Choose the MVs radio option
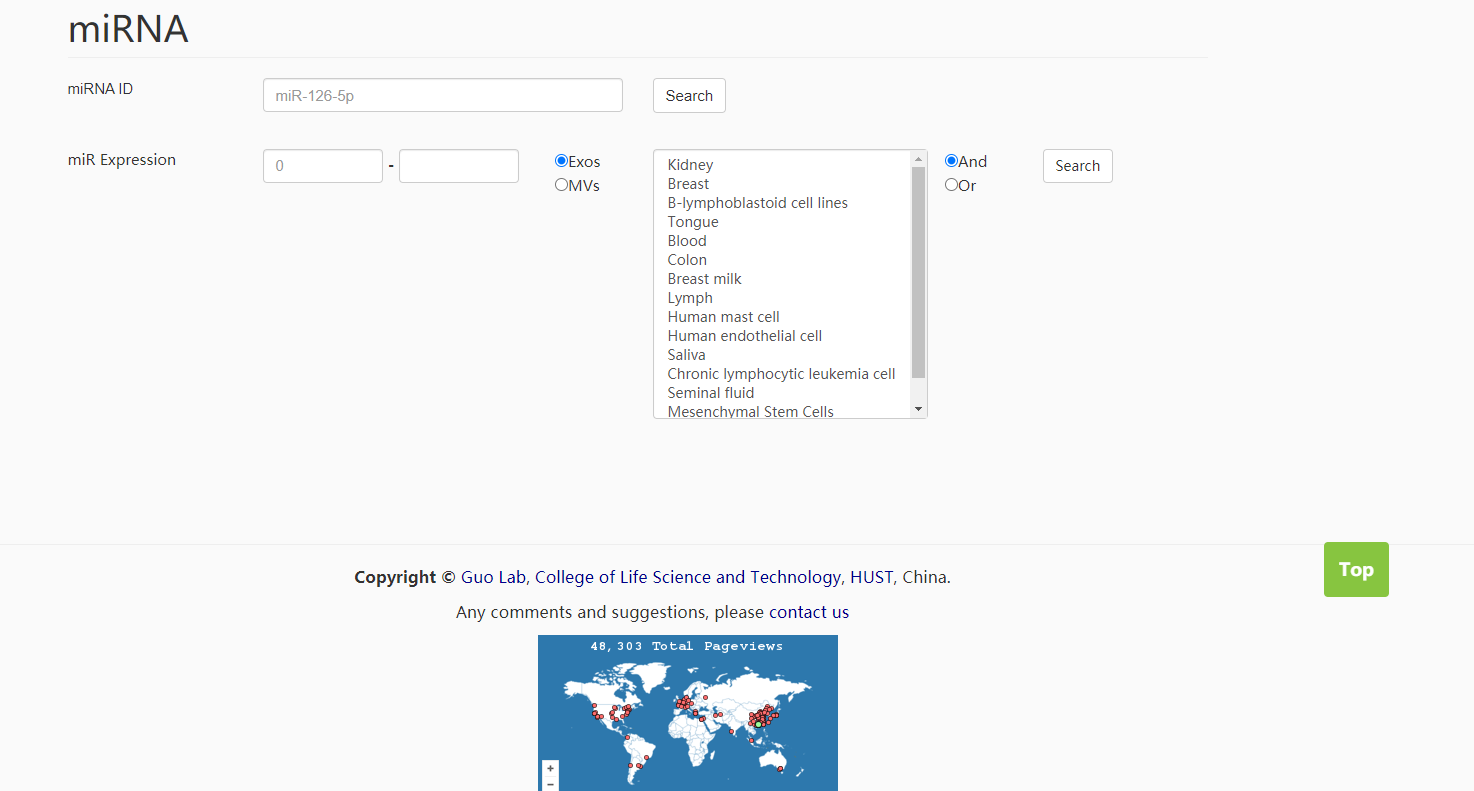The height and width of the screenshot is (791, 1474). (x=561, y=185)
